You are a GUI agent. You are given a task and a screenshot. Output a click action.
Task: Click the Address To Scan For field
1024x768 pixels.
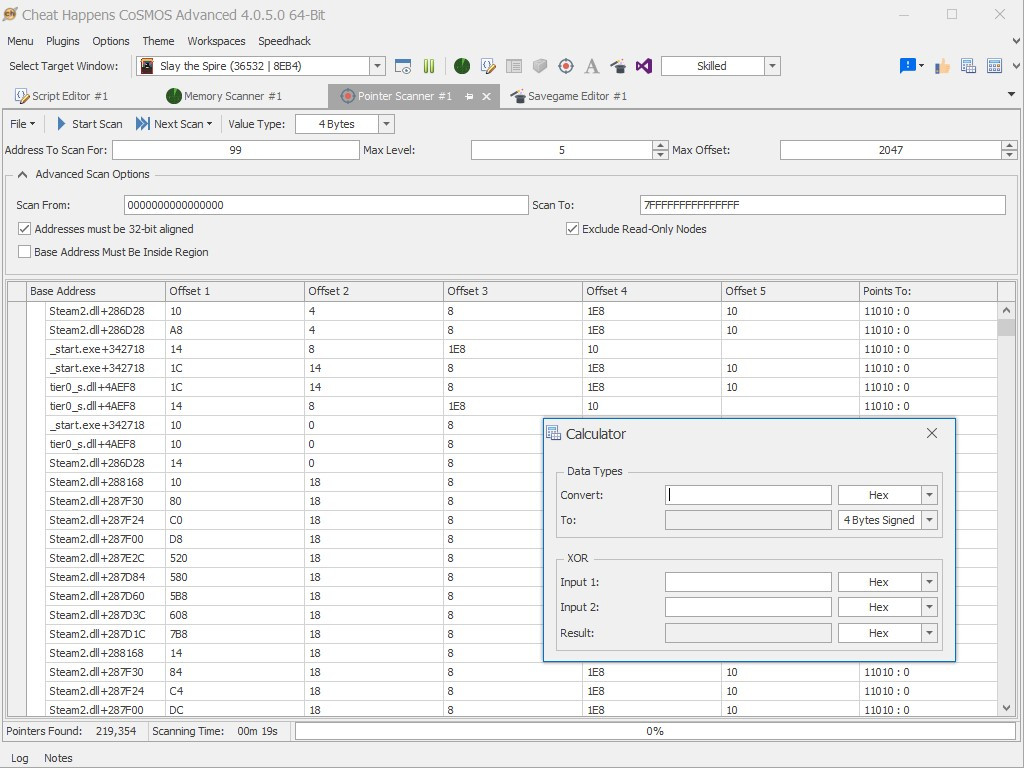(236, 150)
